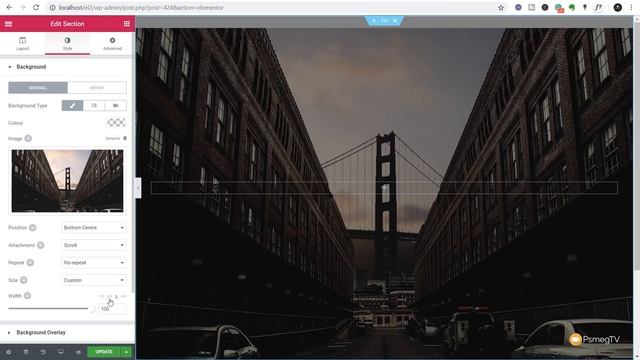Choose the classic brush background type
Viewport: 640px width, 360px height.
tap(72, 106)
